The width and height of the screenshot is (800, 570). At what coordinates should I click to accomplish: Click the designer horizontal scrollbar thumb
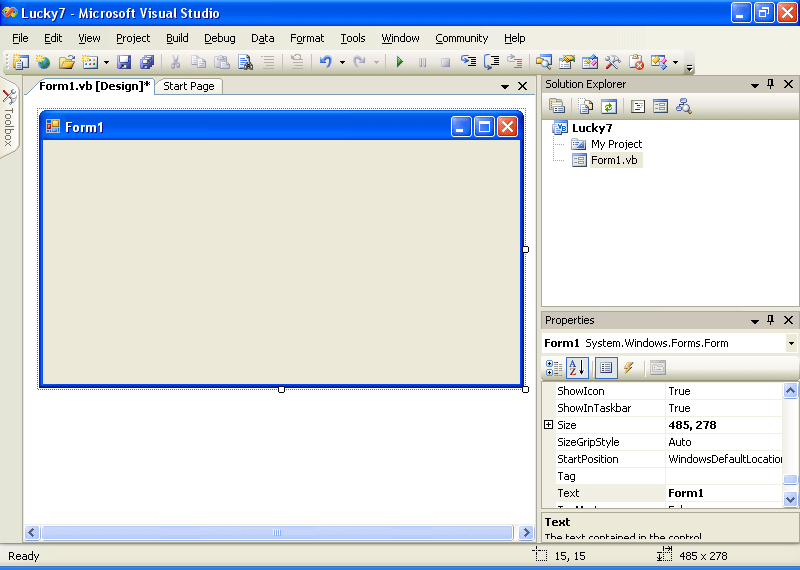pyautogui.click(x=277, y=533)
